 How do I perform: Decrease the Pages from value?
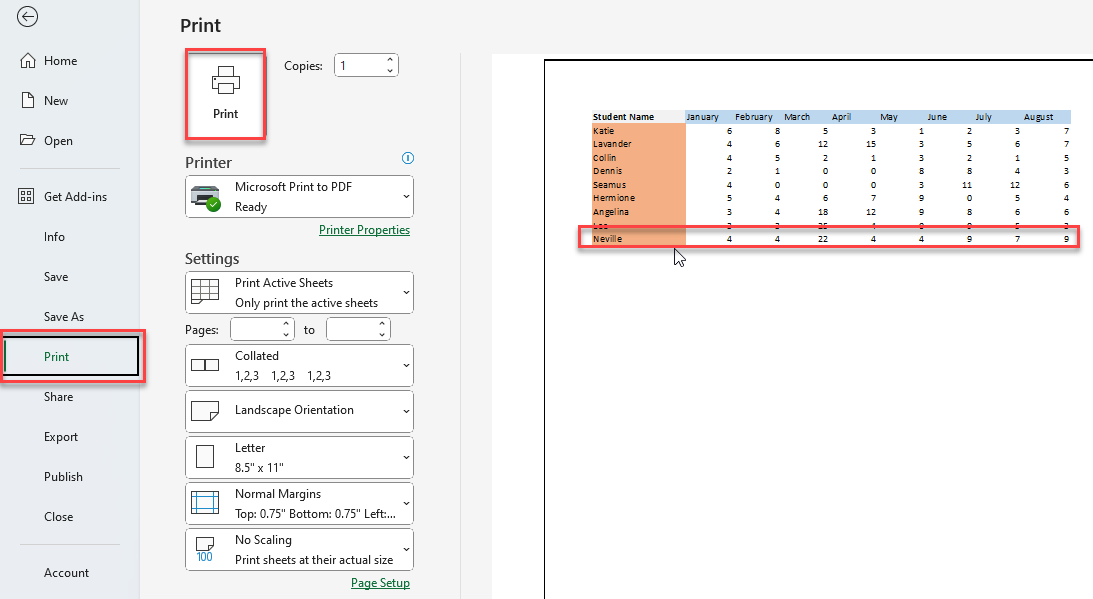tap(286, 335)
